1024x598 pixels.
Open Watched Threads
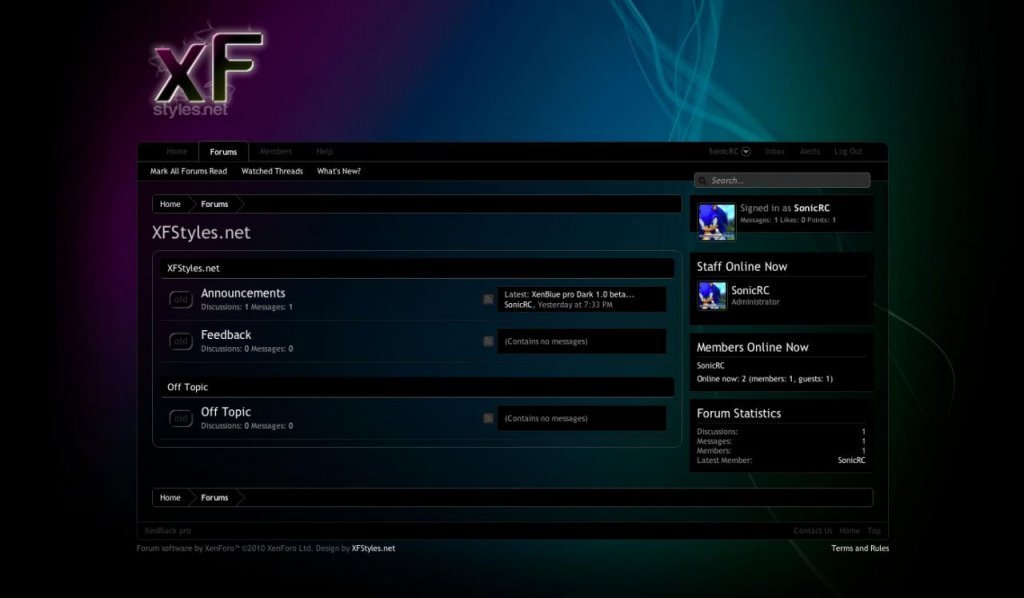[272, 171]
